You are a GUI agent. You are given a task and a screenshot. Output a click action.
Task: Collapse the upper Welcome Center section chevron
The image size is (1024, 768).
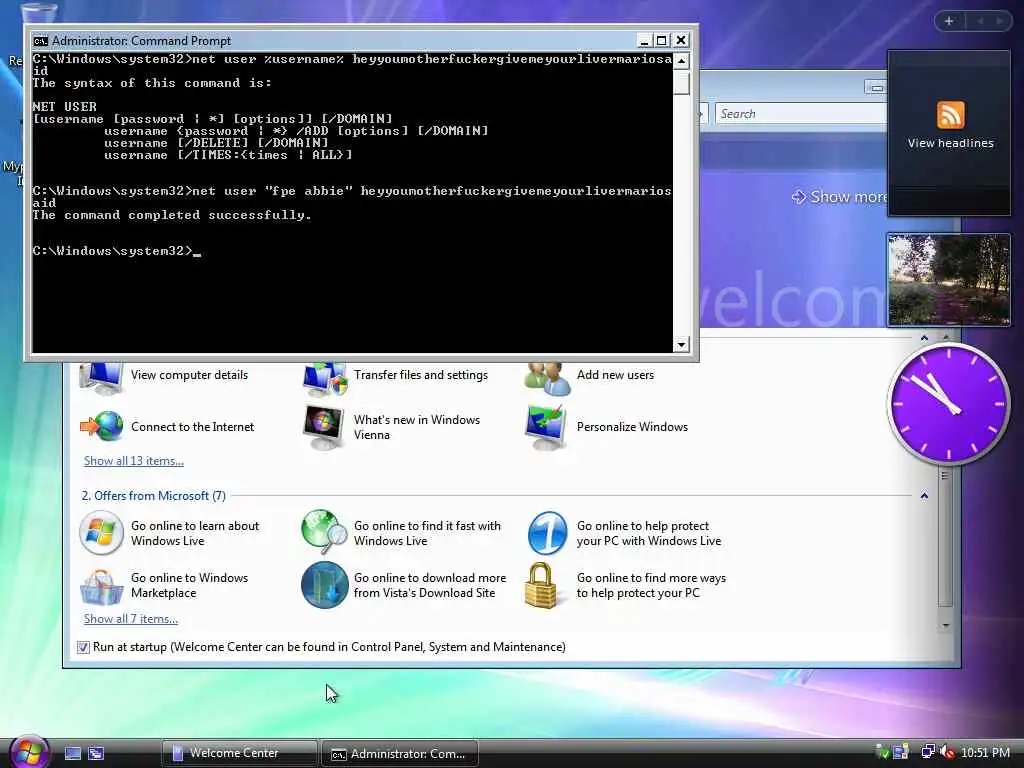[924, 338]
